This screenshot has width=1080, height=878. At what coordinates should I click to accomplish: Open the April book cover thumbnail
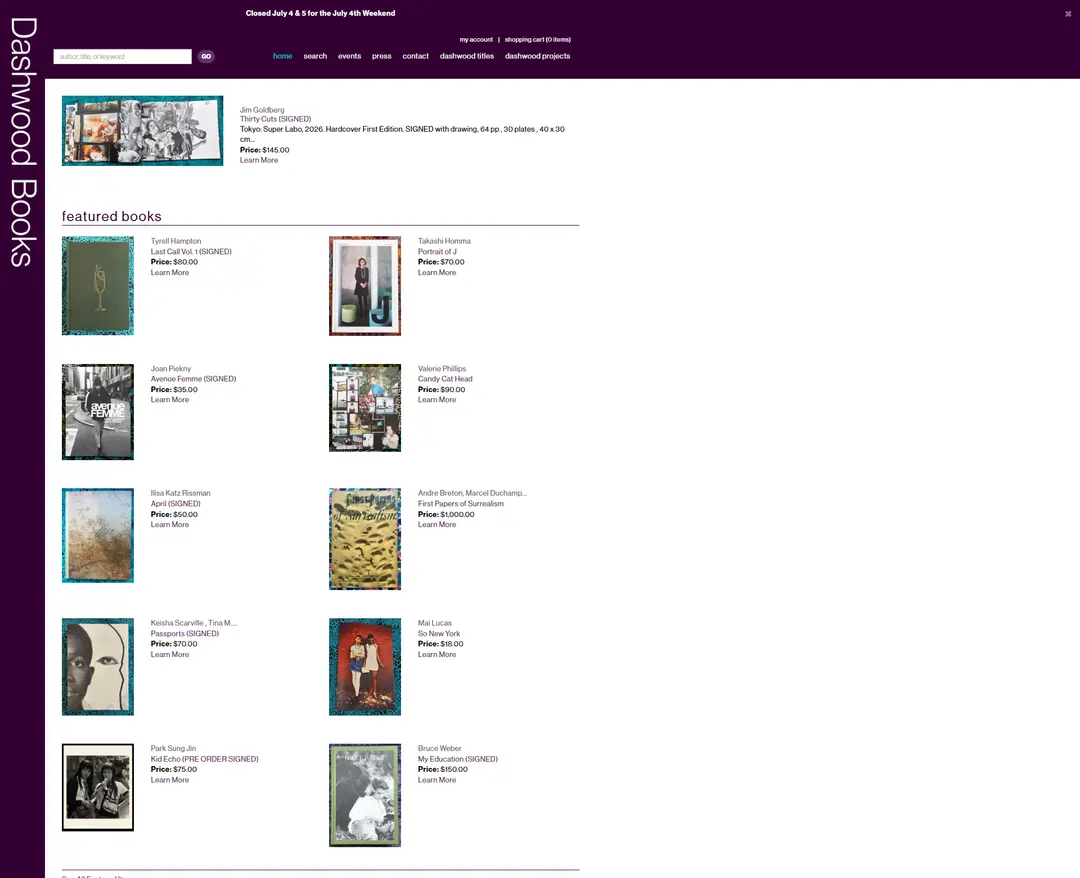[98, 536]
